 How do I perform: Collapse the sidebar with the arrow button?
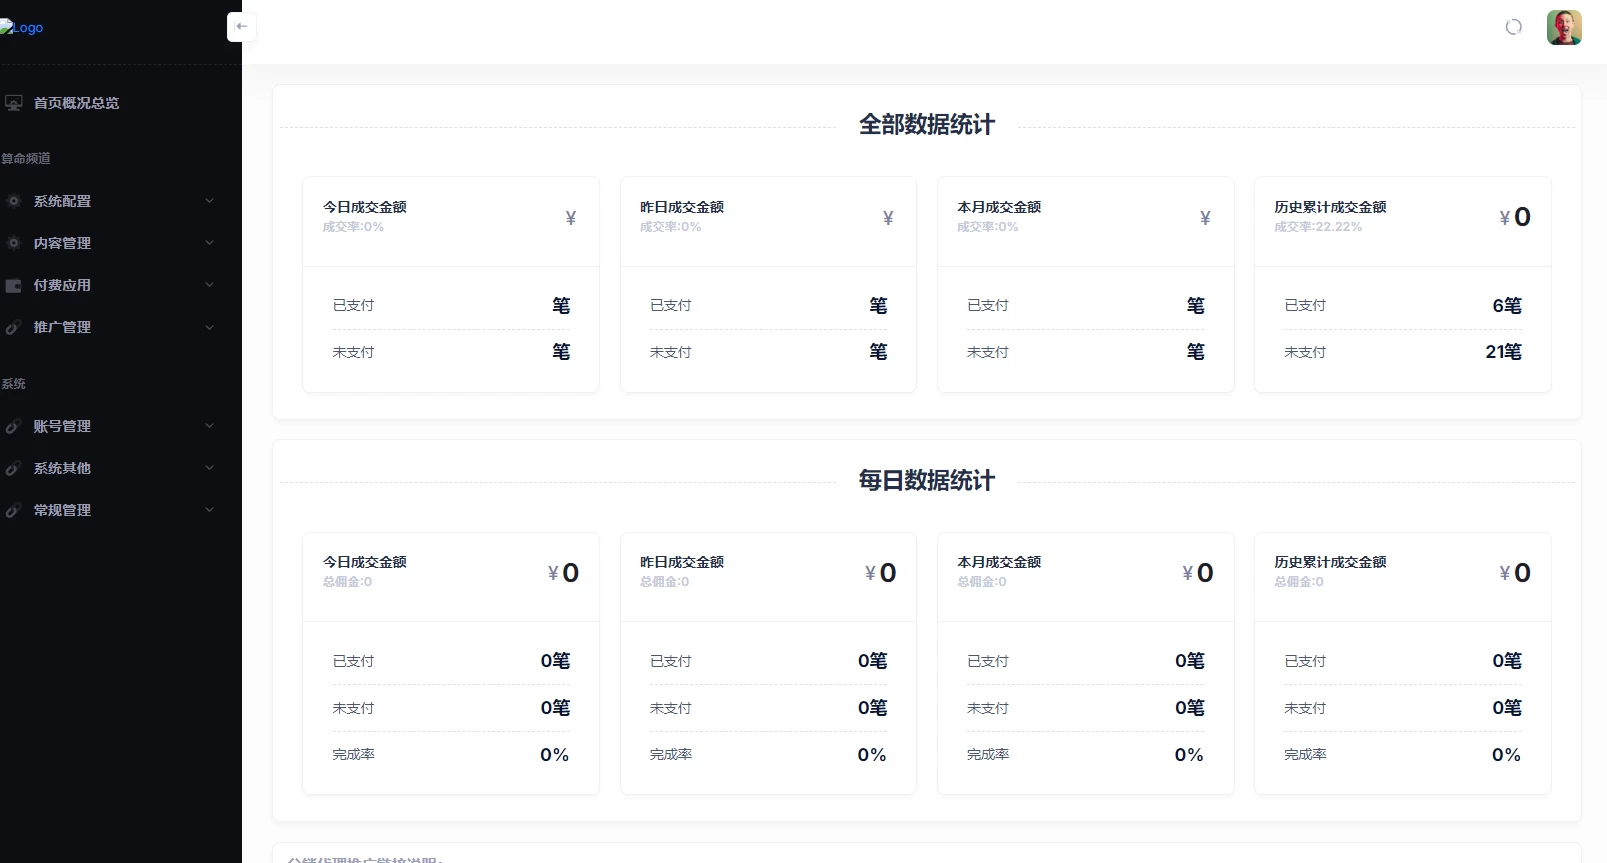click(241, 27)
